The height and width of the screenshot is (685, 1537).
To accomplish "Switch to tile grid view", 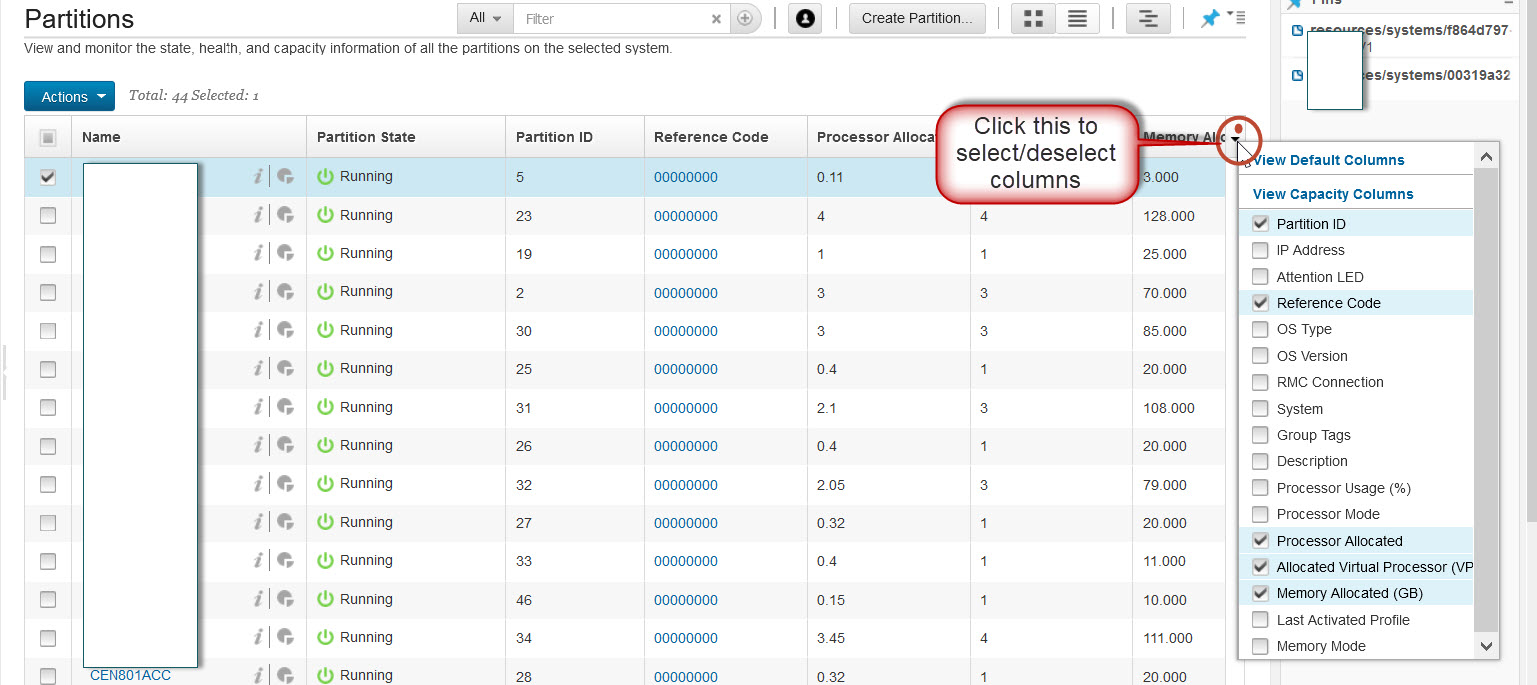I will click(x=1034, y=19).
